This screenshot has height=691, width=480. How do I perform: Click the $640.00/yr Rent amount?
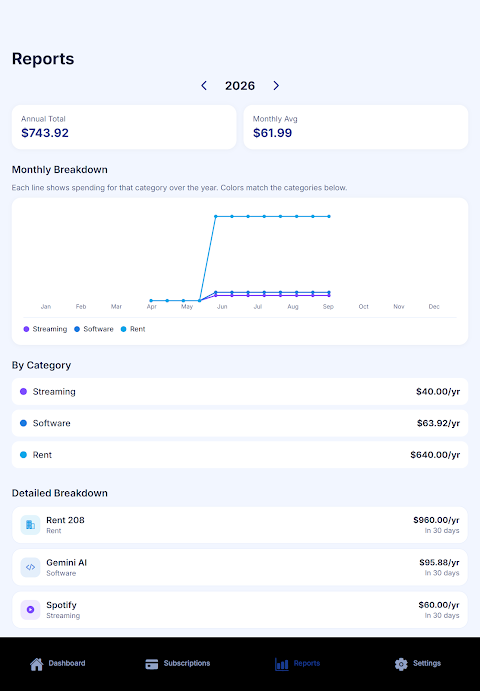click(435, 455)
